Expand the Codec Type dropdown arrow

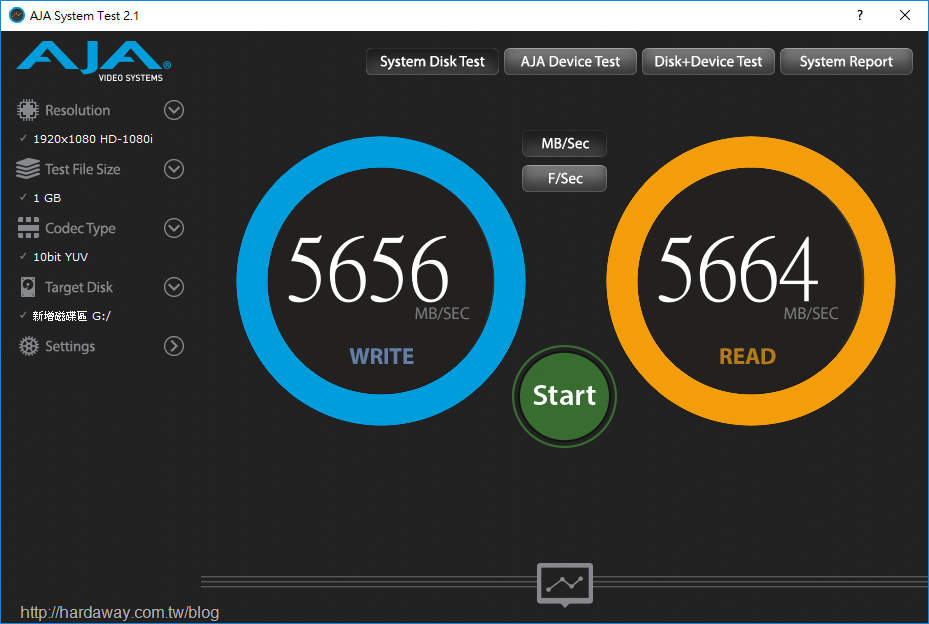click(174, 228)
